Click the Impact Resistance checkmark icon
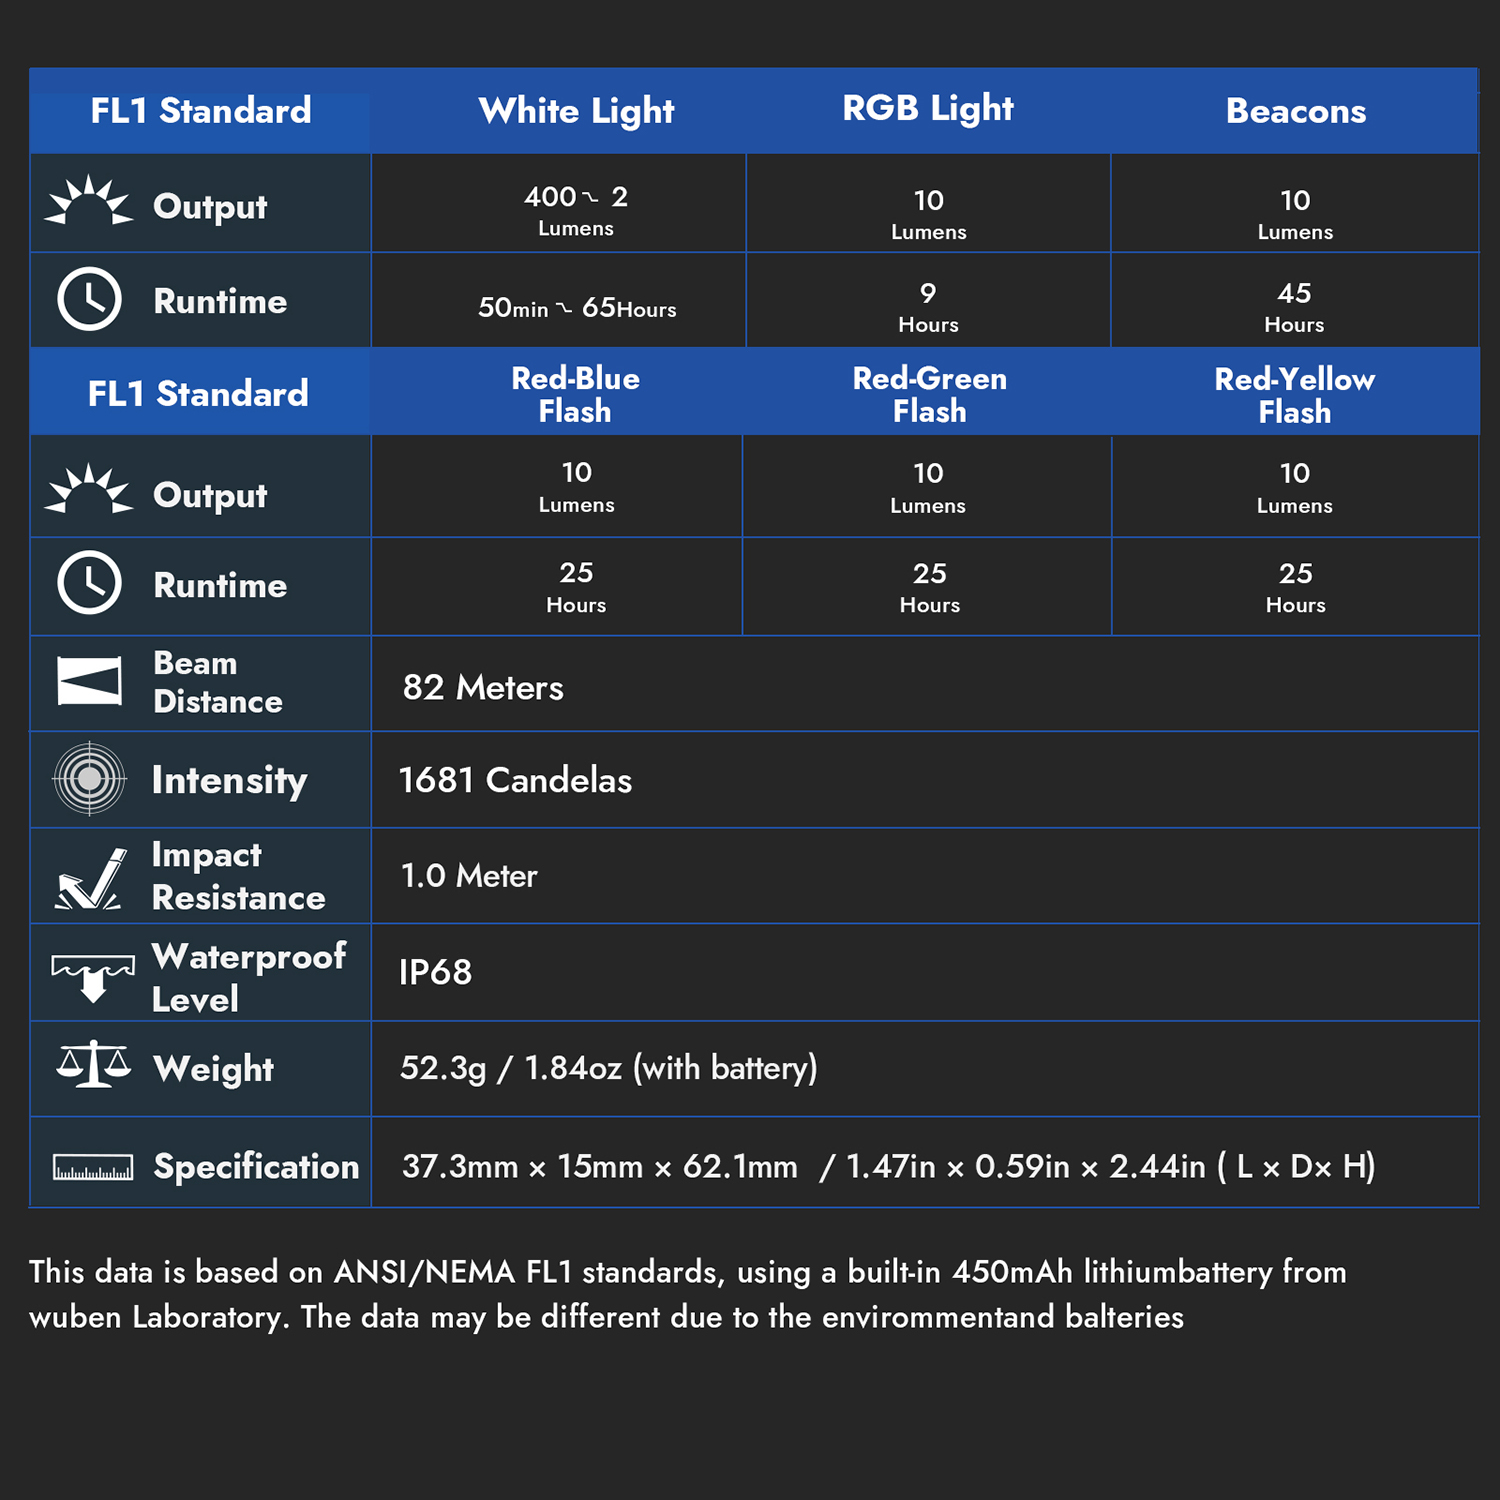 [x=91, y=879]
